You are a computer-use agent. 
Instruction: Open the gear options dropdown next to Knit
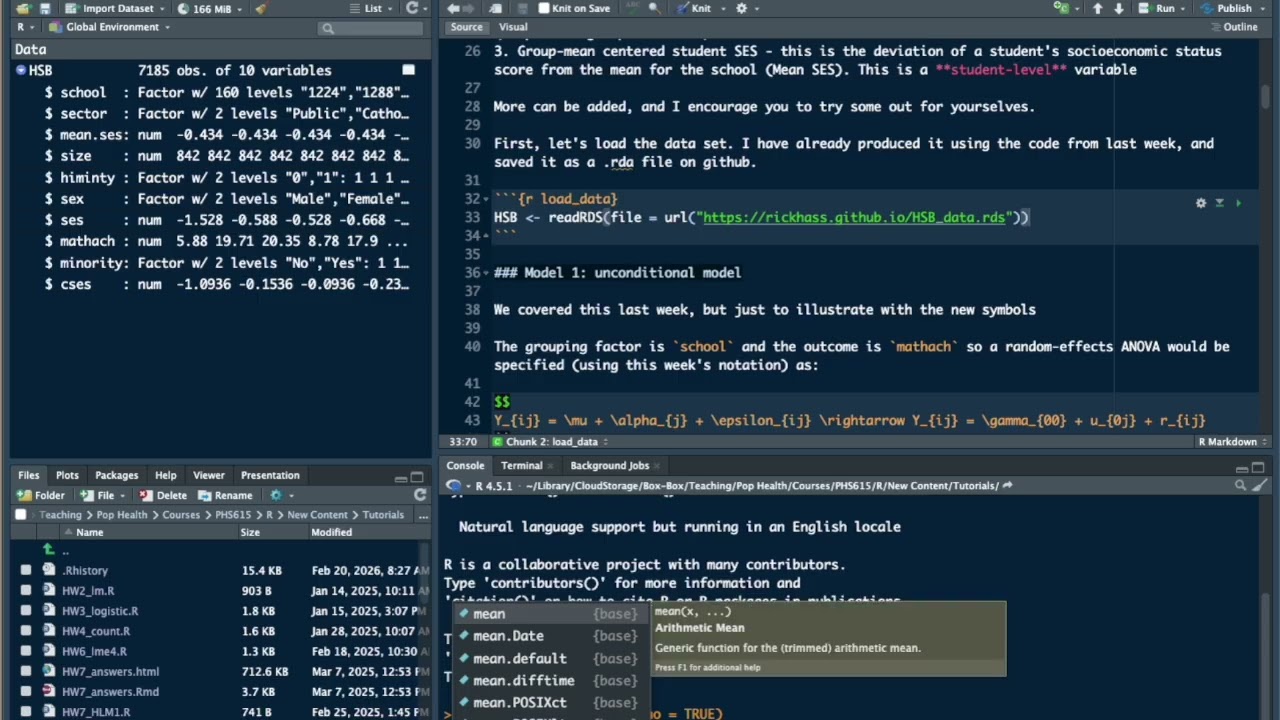pos(746,8)
